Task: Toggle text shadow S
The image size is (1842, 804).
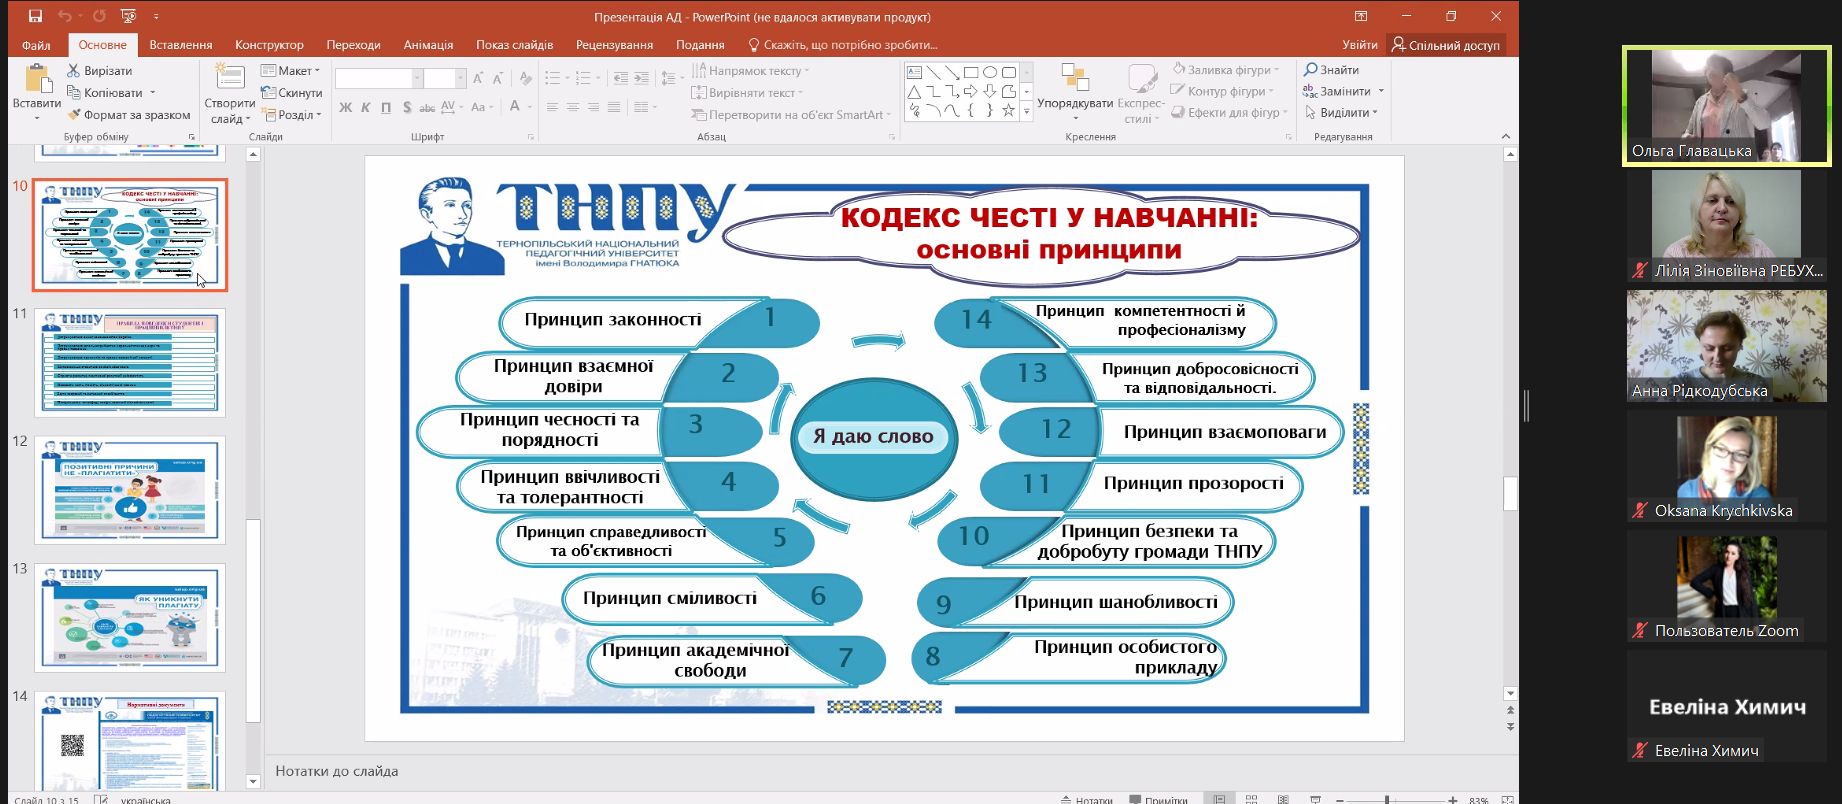Action: (x=407, y=107)
